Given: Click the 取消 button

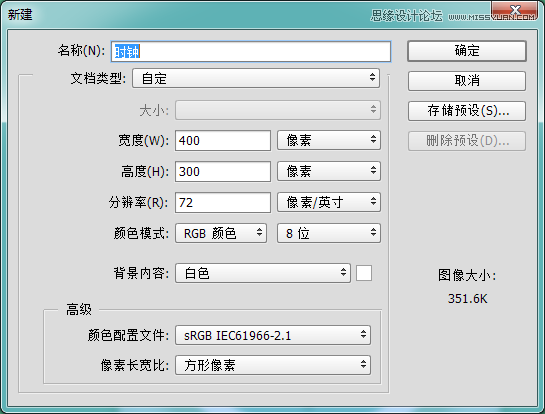Looking at the screenshot, I should (x=467, y=81).
